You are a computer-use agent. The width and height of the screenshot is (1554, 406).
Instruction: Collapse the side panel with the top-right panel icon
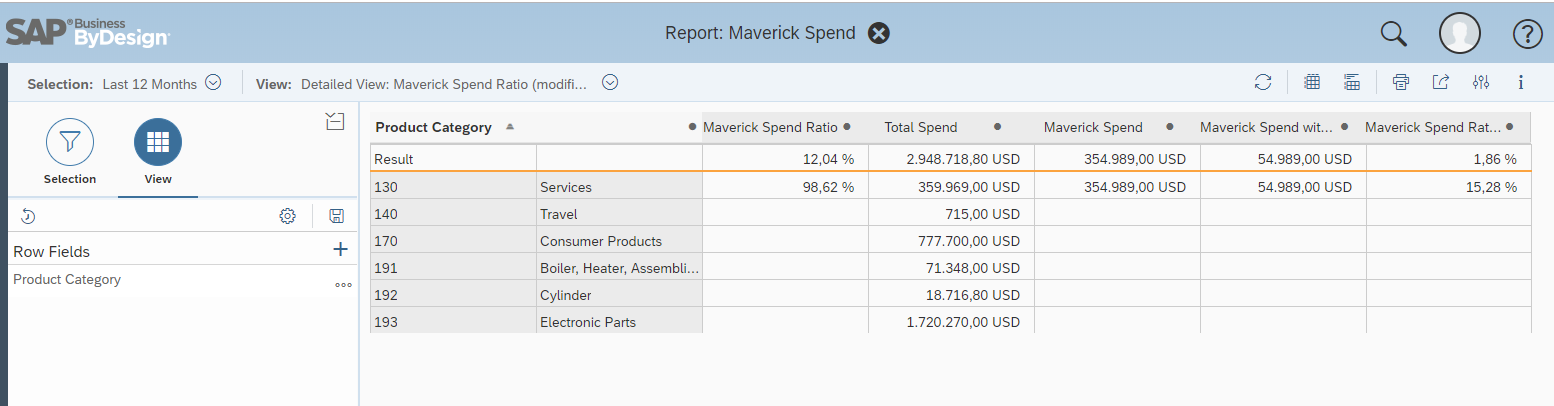click(x=335, y=122)
